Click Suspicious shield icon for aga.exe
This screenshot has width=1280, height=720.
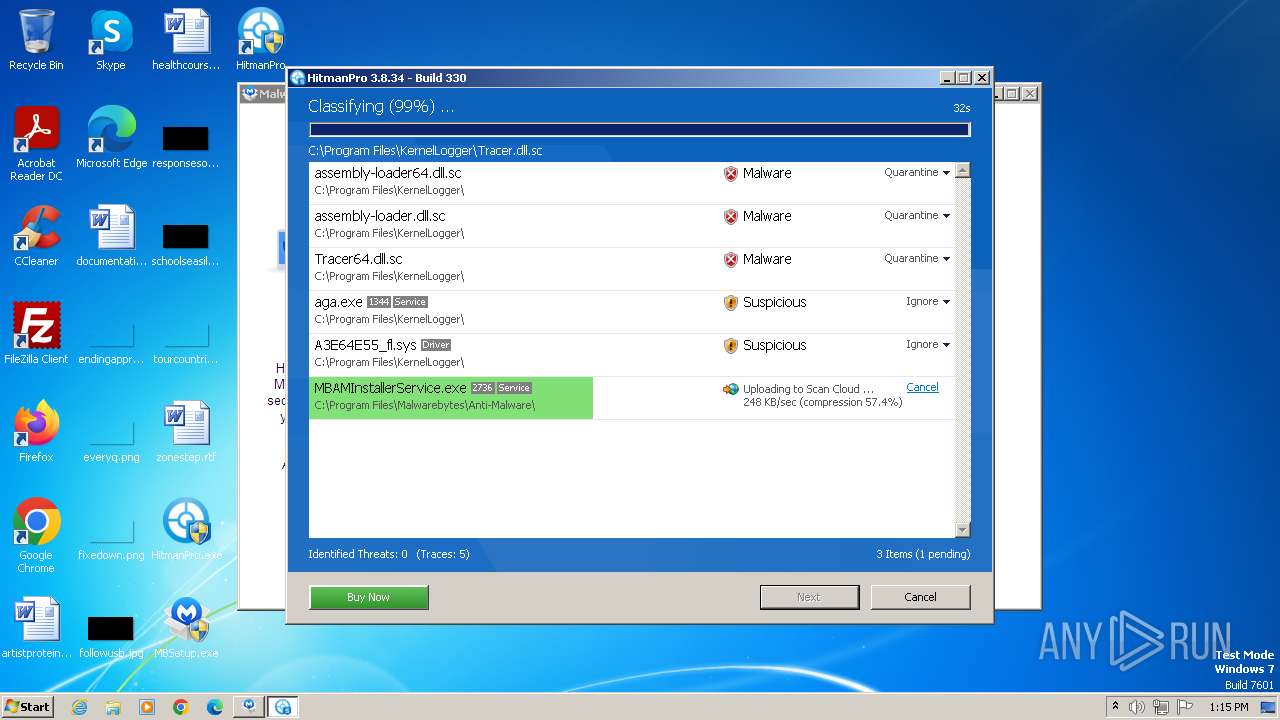coord(731,303)
